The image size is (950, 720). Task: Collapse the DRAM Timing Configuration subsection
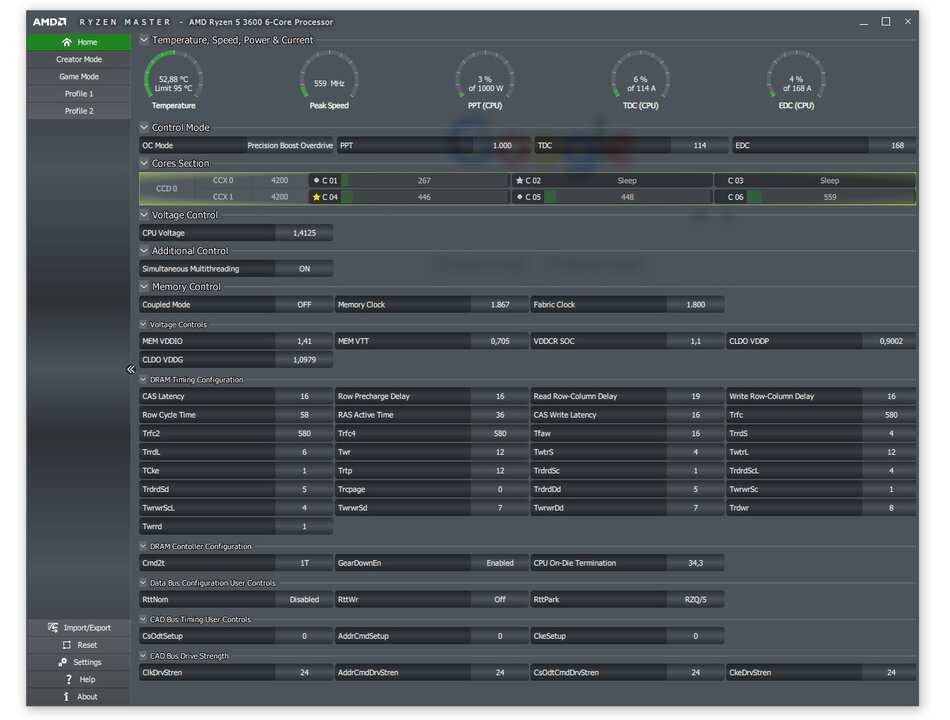click(143, 379)
